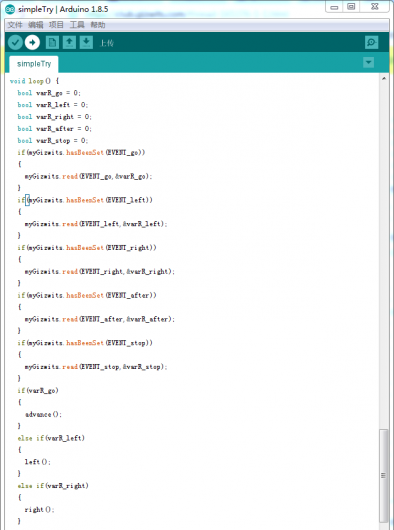This screenshot has width=394, height=530.
Task: Open a sketch with the Open icon
Action: (69, 42)
